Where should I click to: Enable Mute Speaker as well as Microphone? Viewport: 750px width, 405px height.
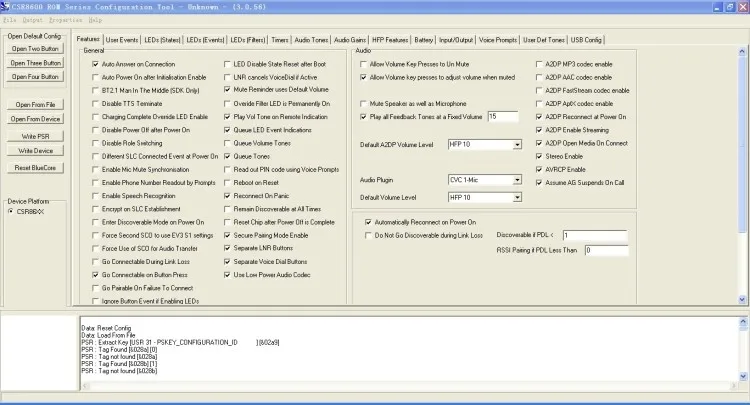pyautogui.click(x=364, y=103)
